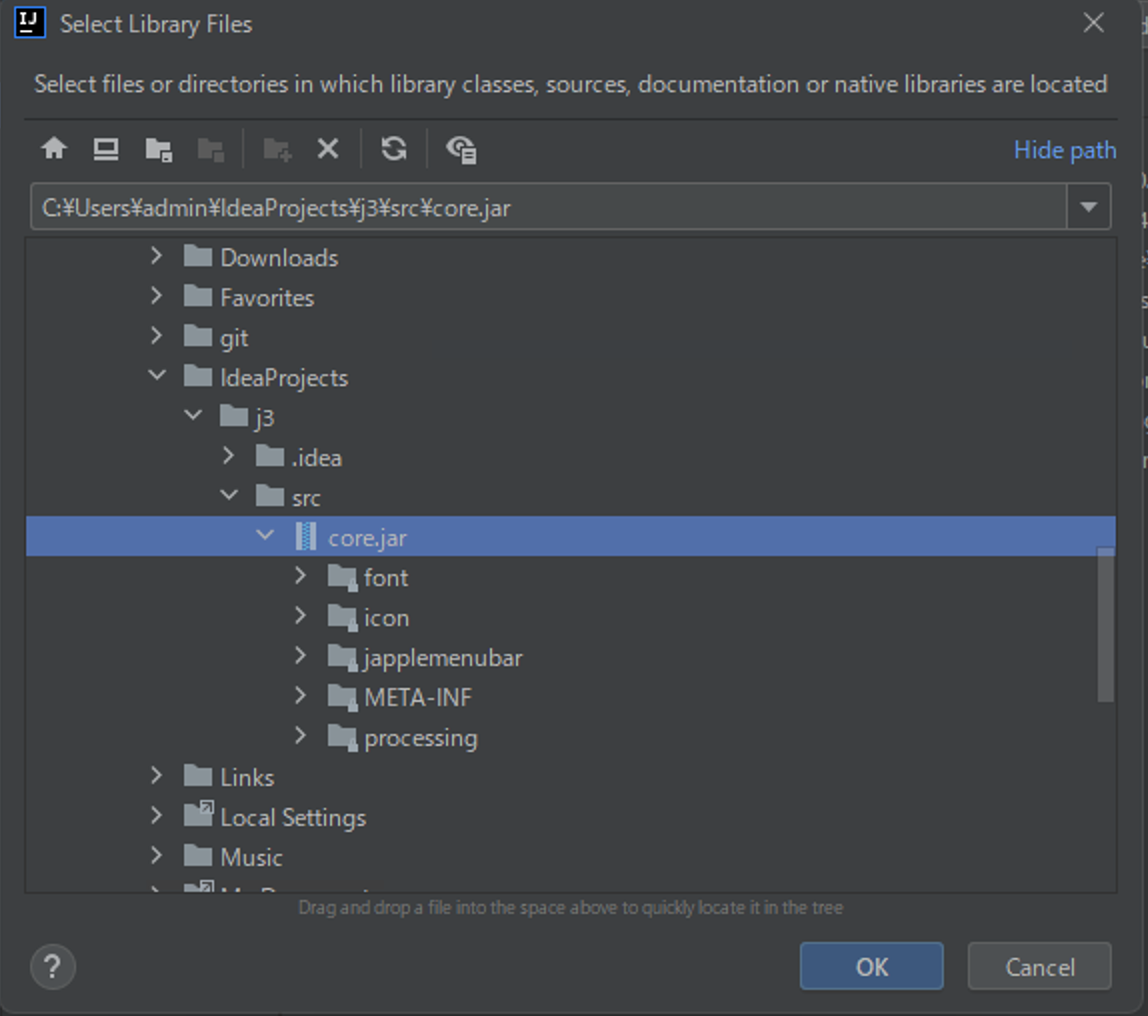Go to the Home directory icon
The height and width of the screenshot is (1016, 1148).
(53, 149)
